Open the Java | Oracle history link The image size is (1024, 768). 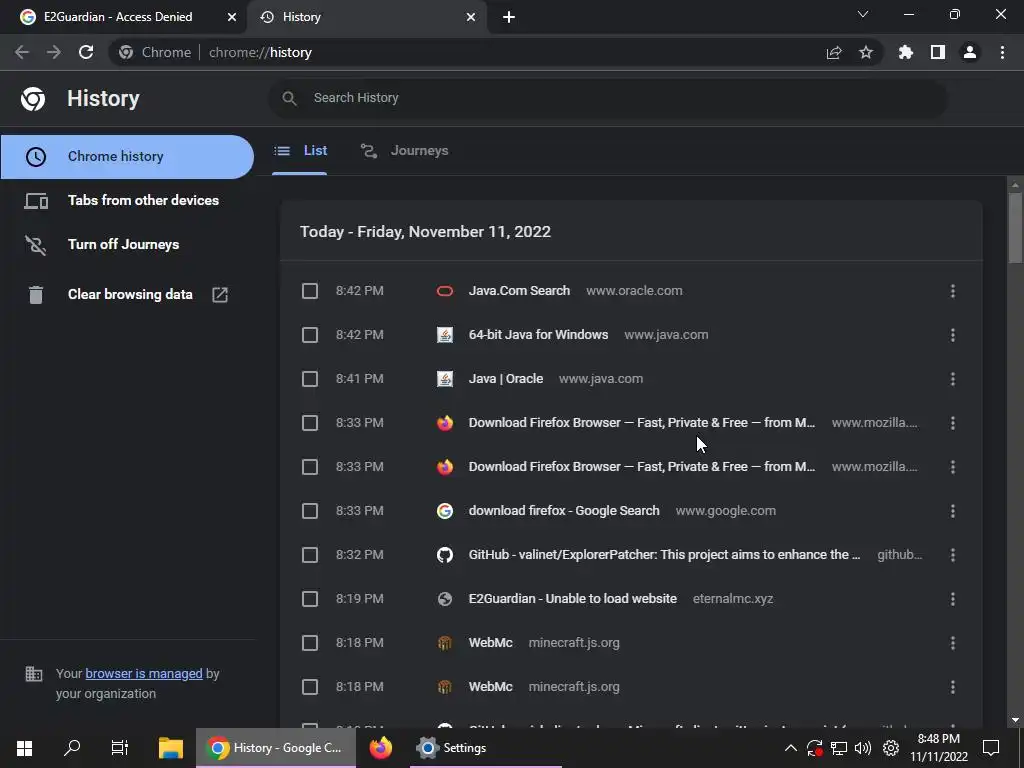pyautogui.click(x=505, y=379)
